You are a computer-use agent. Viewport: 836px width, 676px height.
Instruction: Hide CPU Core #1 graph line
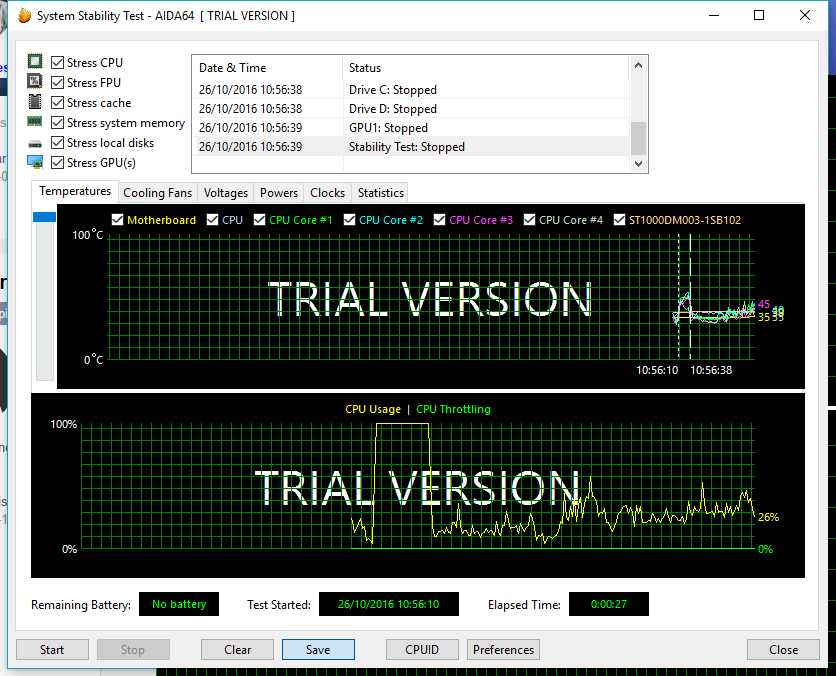(x=259, y=220)
